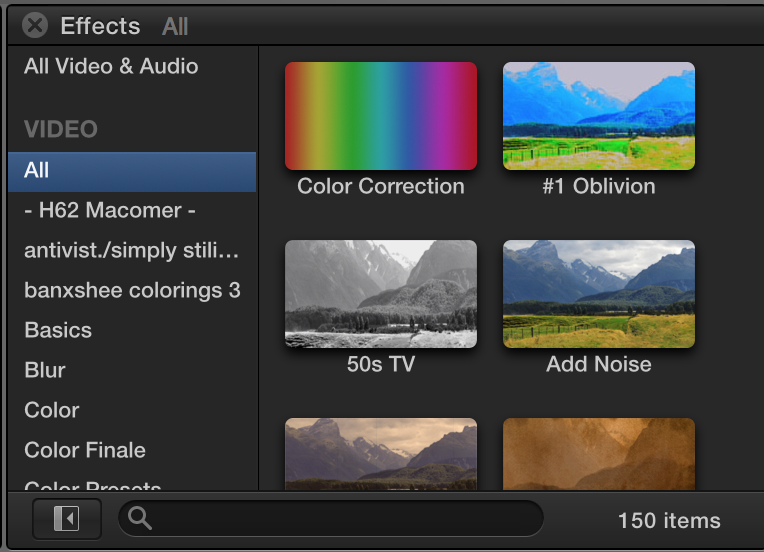Show the Basics effects category
Image resolution: width=764 pixels, height=552 pixels.
pyautogui.click(x=58, y=331)
